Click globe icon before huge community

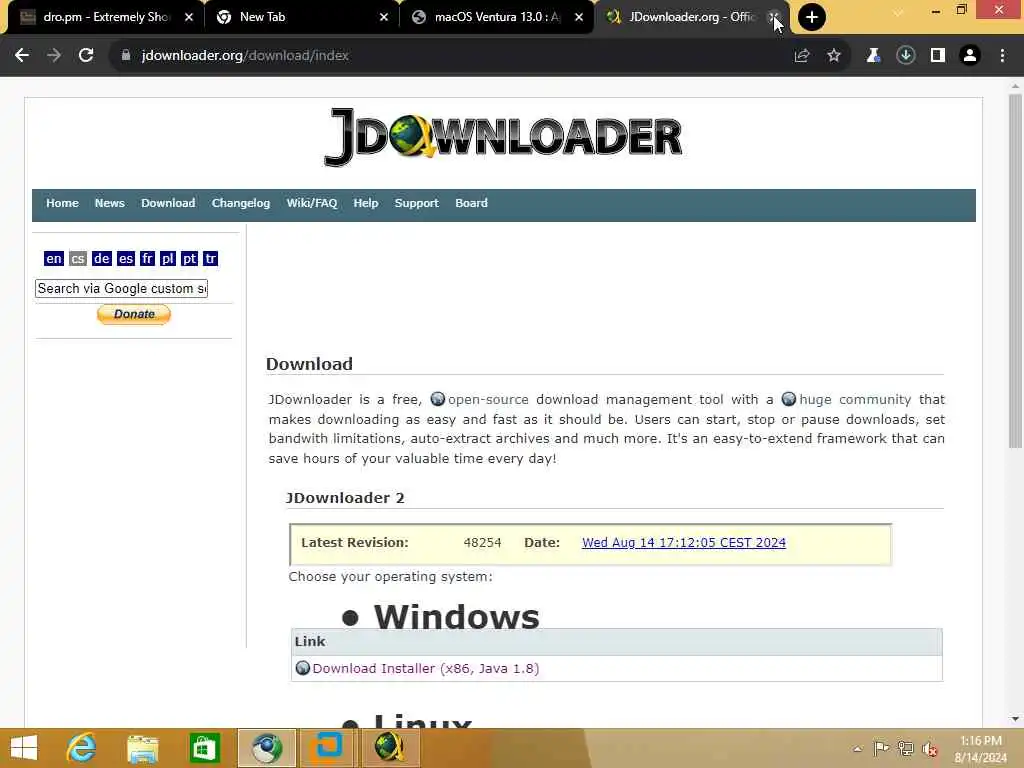[789, 398]
